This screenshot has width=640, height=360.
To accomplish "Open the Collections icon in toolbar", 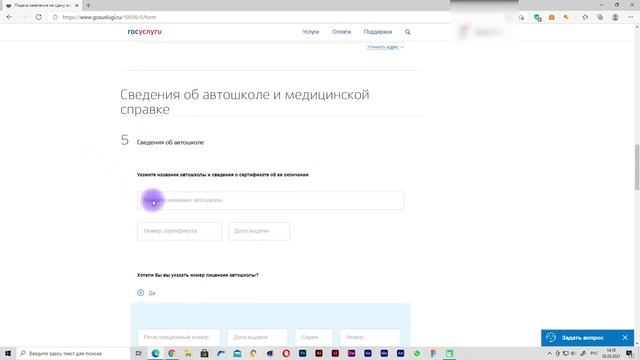I will pyautogui.click(x=600, y=18).
